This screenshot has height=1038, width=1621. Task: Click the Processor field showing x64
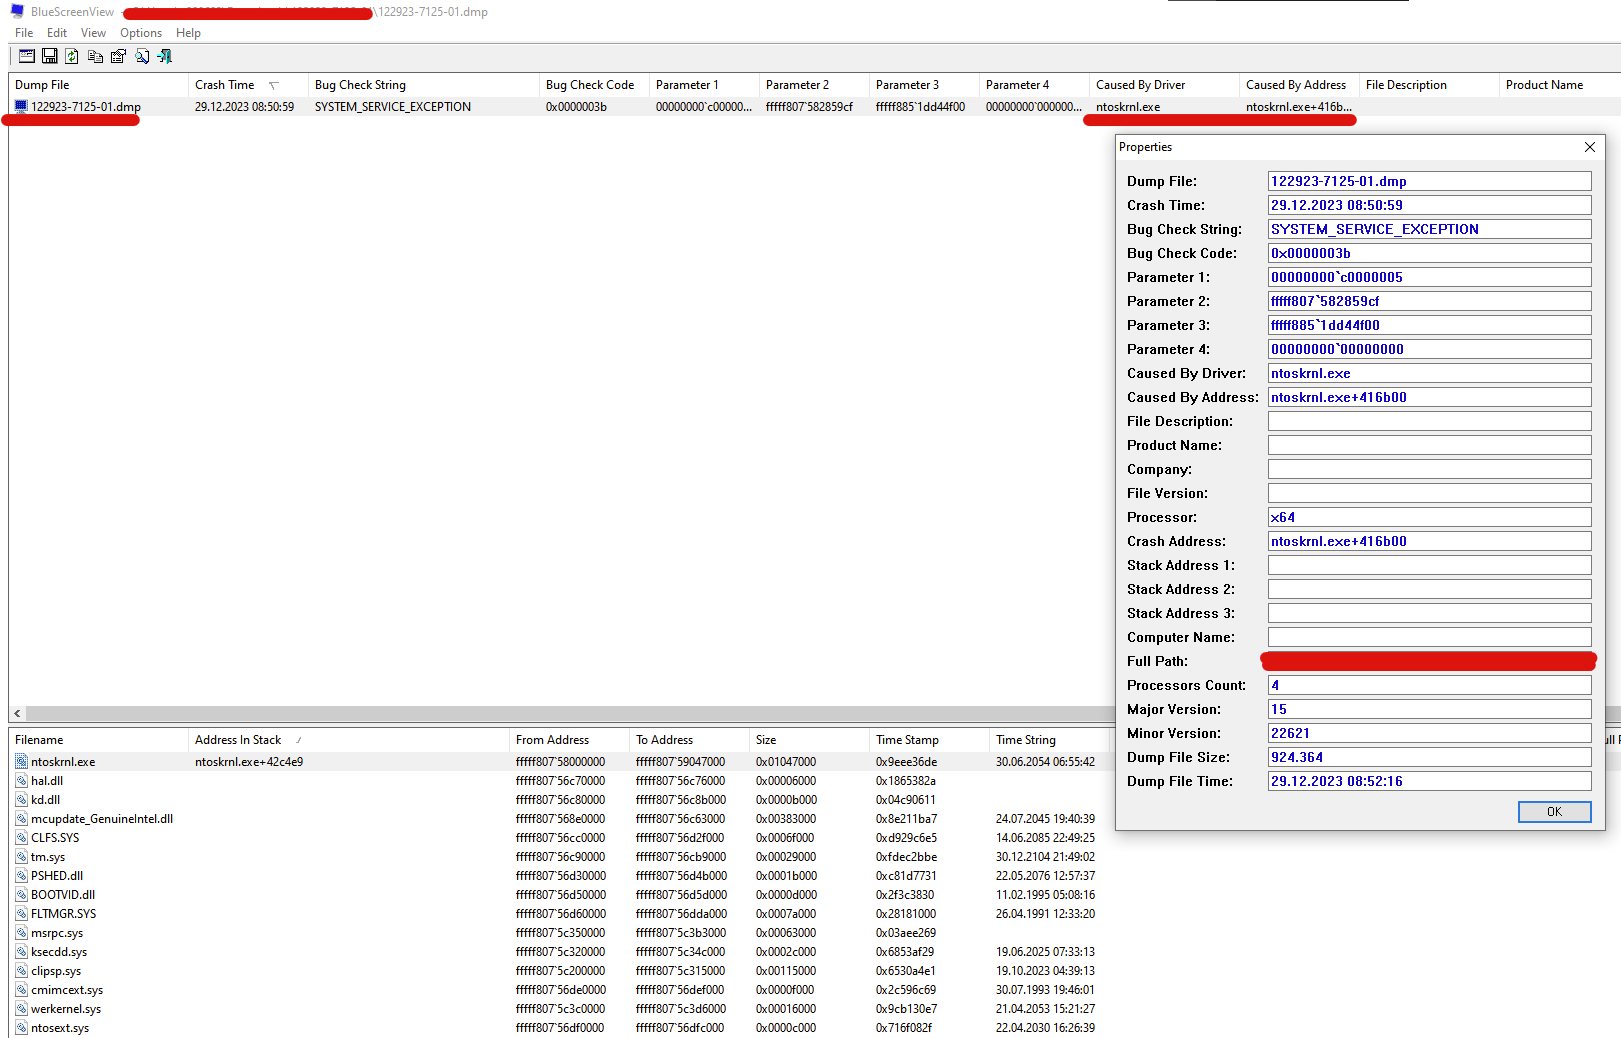(x=1430, y=517)
